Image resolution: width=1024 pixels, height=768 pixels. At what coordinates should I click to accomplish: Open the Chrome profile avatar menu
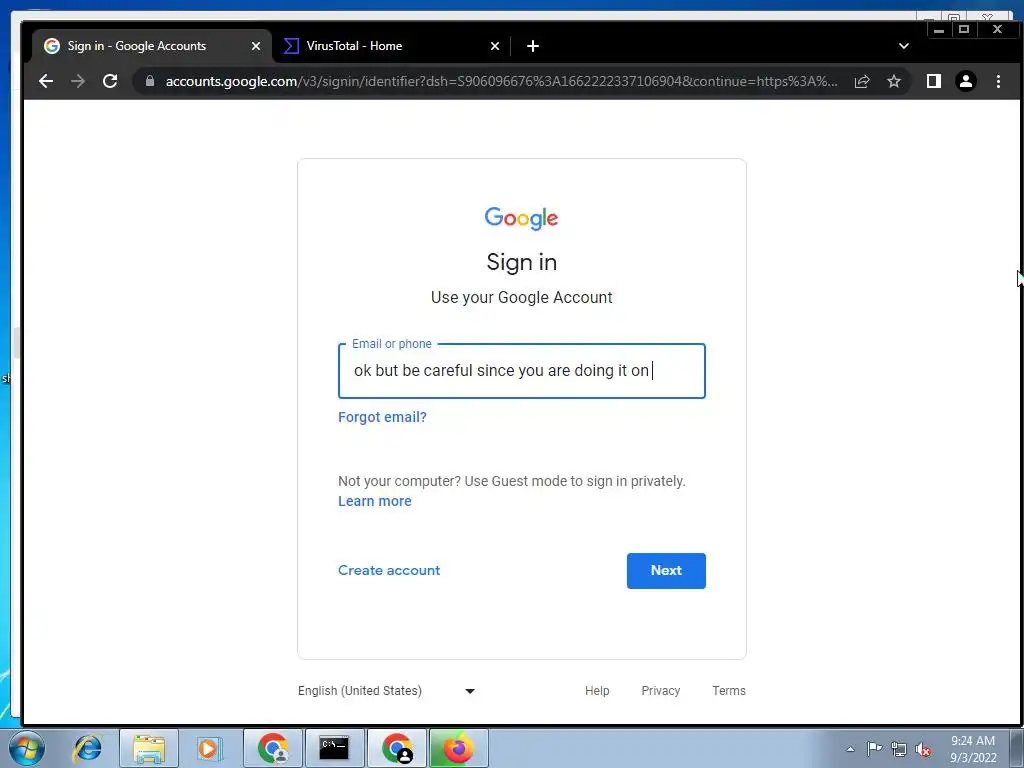tap(966, 81)
